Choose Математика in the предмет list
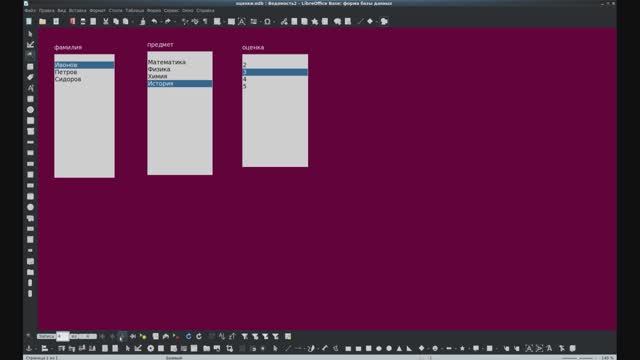Viewport: 640px width, 360px height. click(x=180, y=62)
